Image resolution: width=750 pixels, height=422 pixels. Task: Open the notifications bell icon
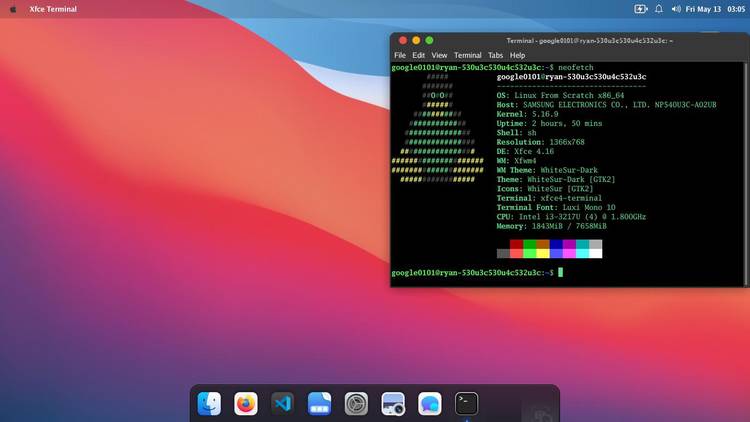click(x=659, y=9)
